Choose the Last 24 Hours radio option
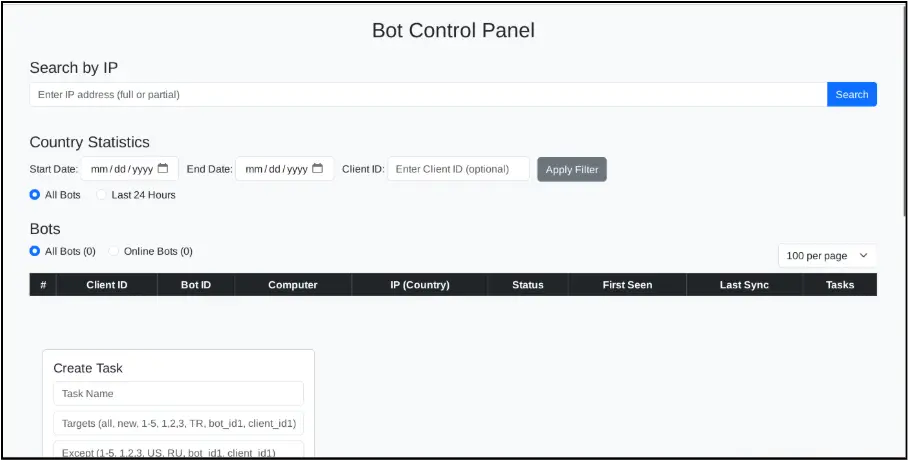 [101, 195]
